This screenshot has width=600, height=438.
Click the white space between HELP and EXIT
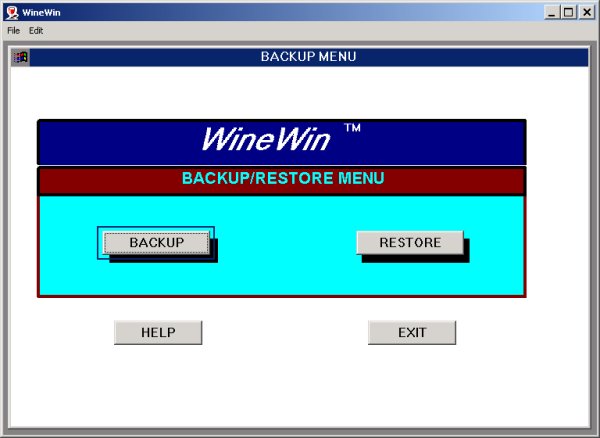[285, 333]
